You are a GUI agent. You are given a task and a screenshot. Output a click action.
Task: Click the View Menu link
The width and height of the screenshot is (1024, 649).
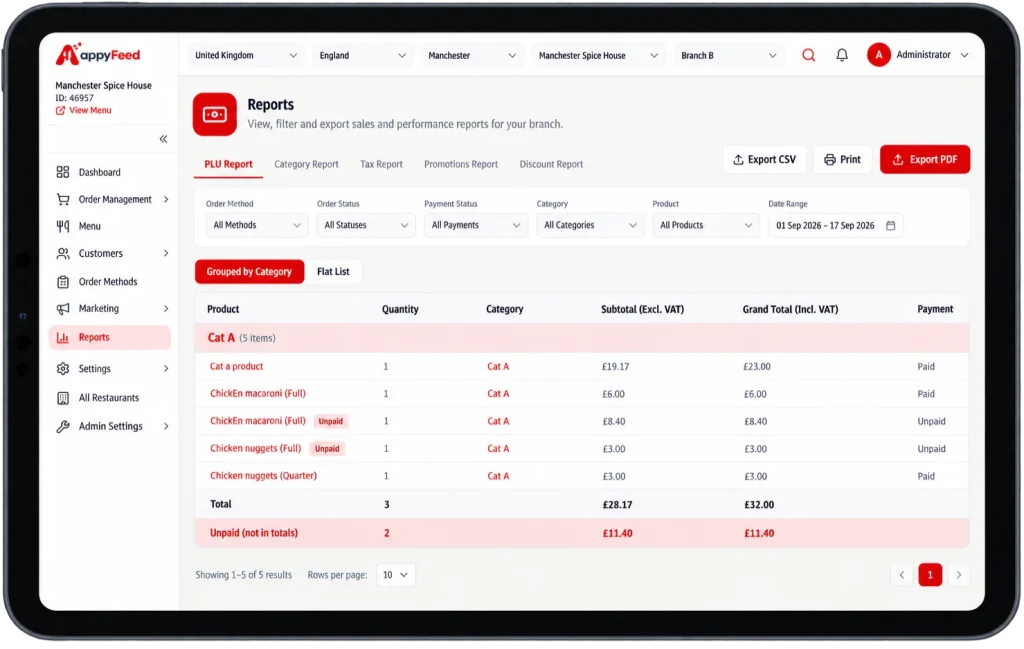tap(90, 110)
